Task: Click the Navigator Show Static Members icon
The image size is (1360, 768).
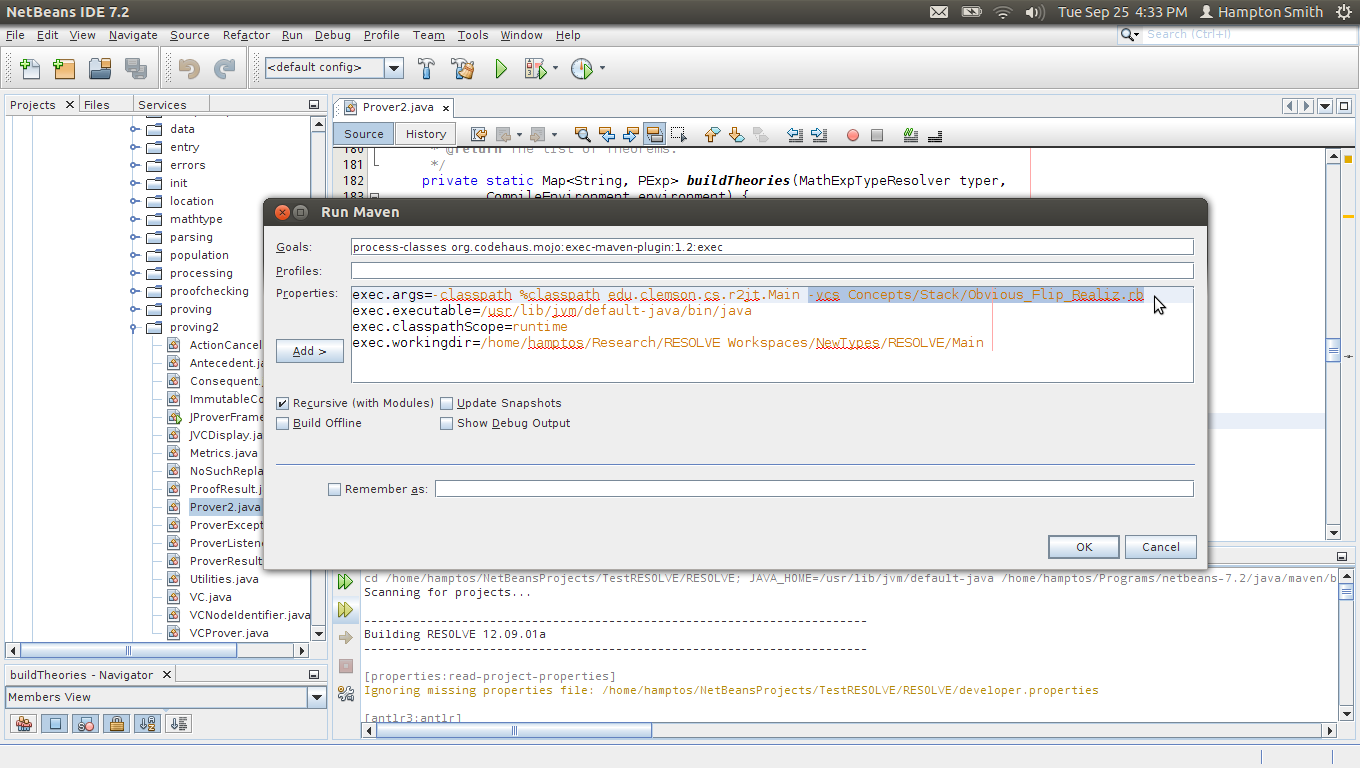Action: (86, 723)
